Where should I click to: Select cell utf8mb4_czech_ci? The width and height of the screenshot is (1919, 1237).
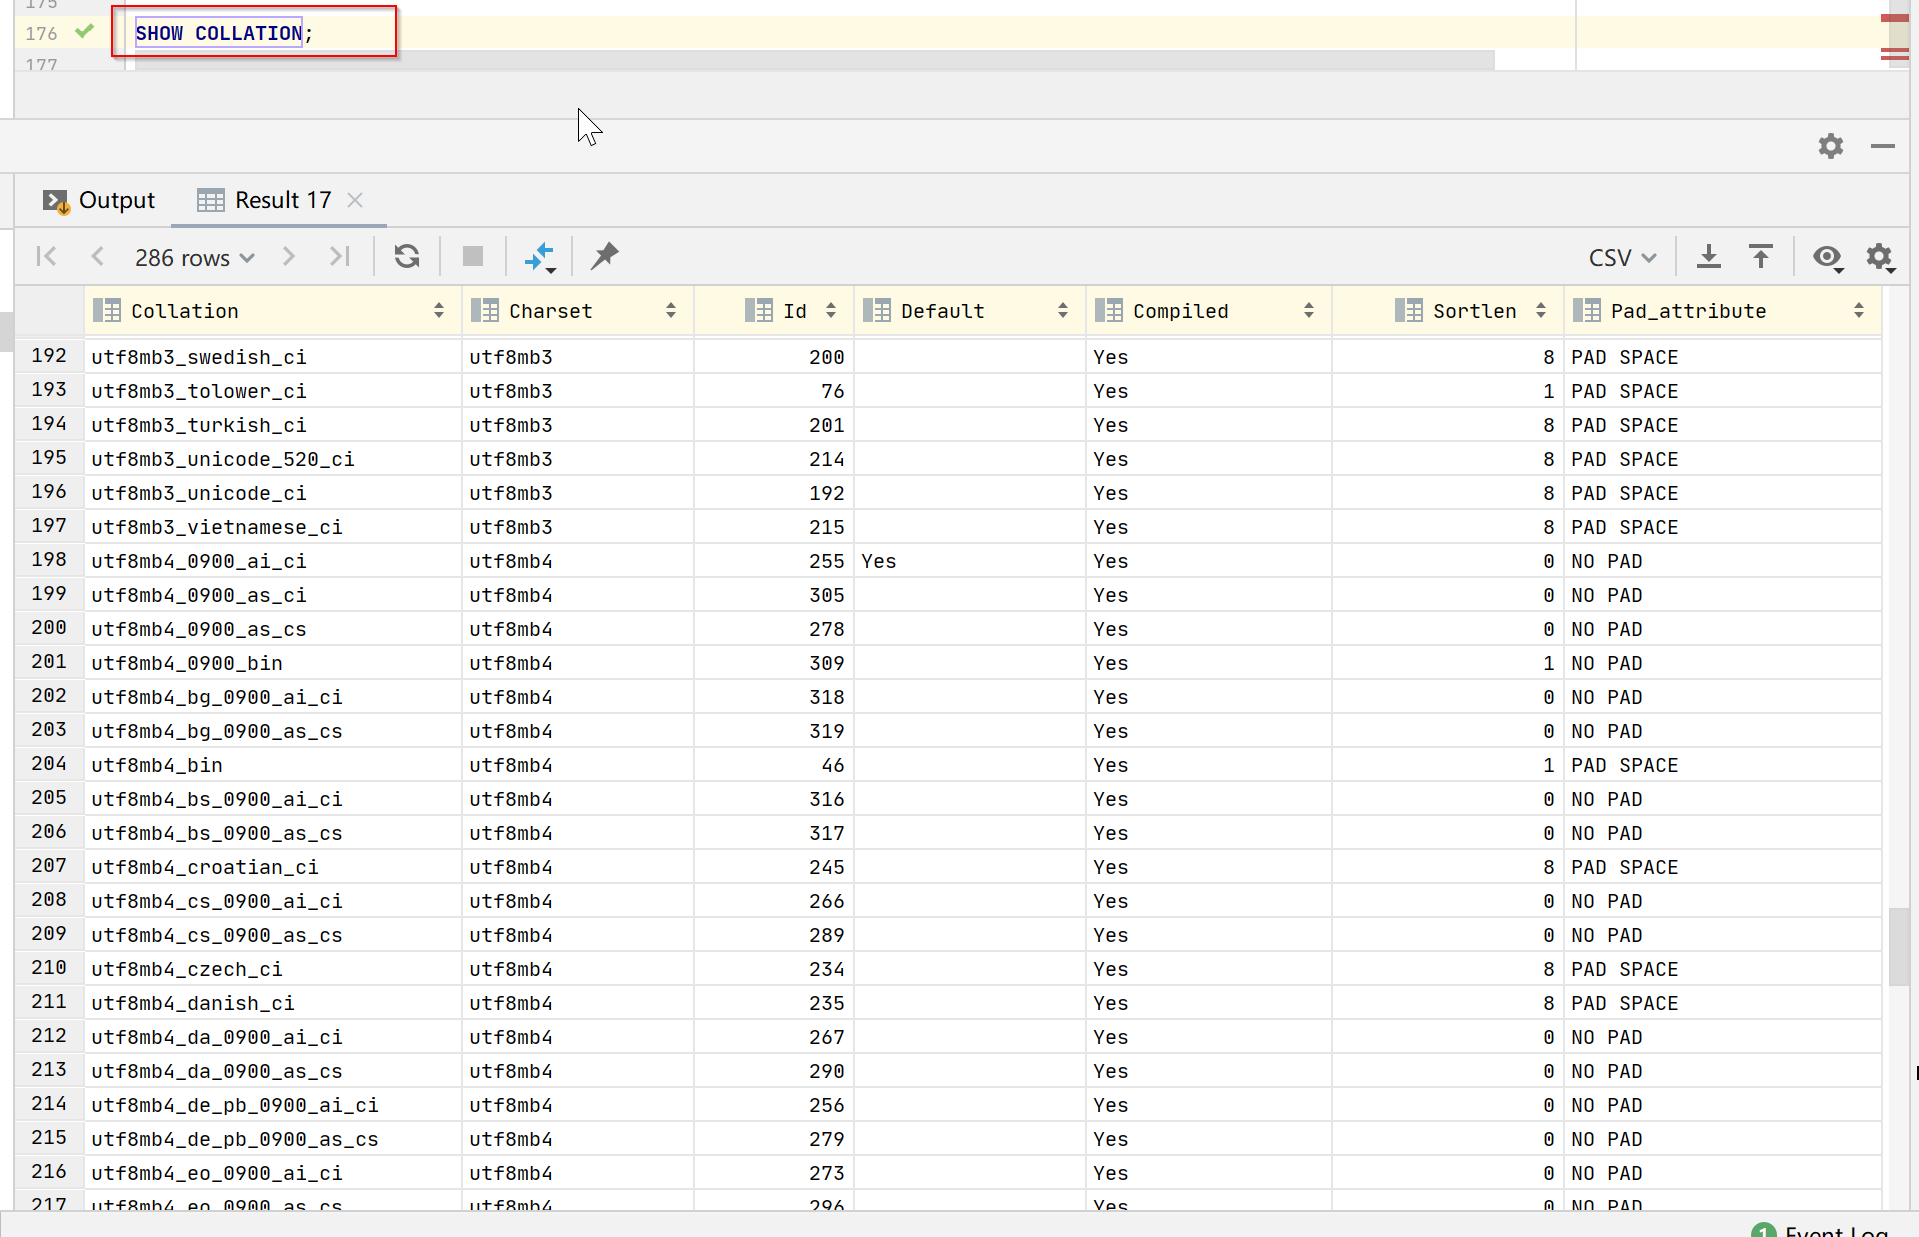pyautogui.click(x=273, y=969)
